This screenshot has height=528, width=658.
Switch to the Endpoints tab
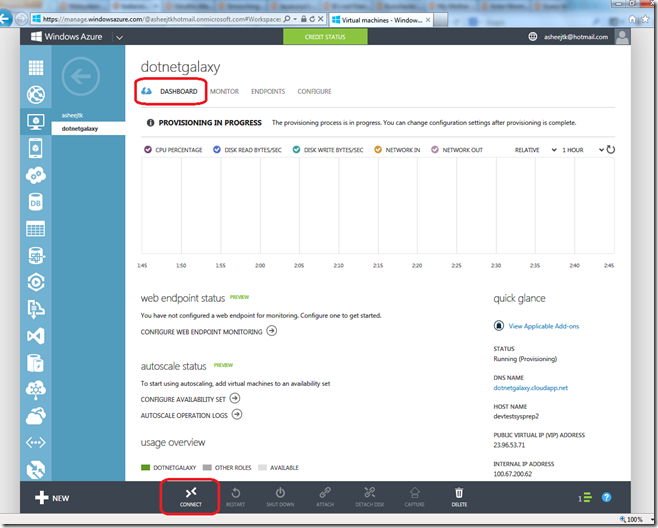click(x=268, y=91)
